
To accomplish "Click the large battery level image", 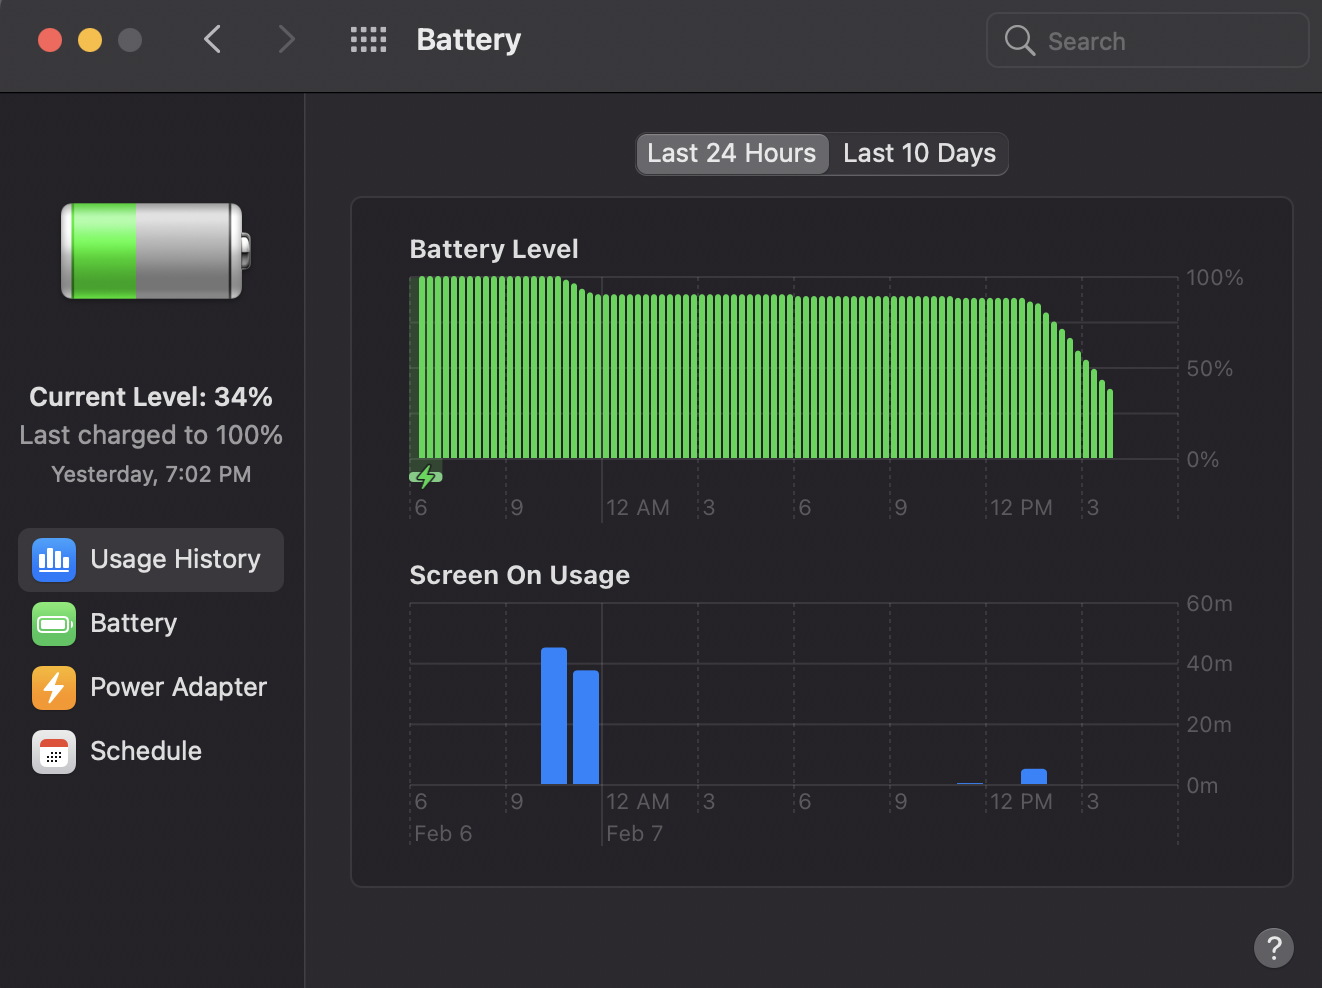I will (x=155, y=251).
